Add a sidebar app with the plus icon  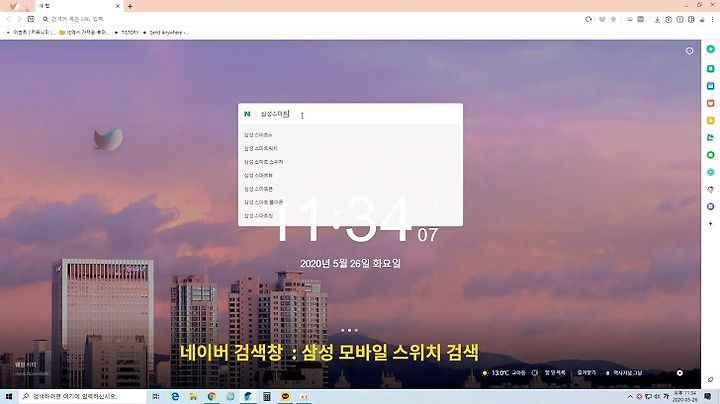click(710, 224)
